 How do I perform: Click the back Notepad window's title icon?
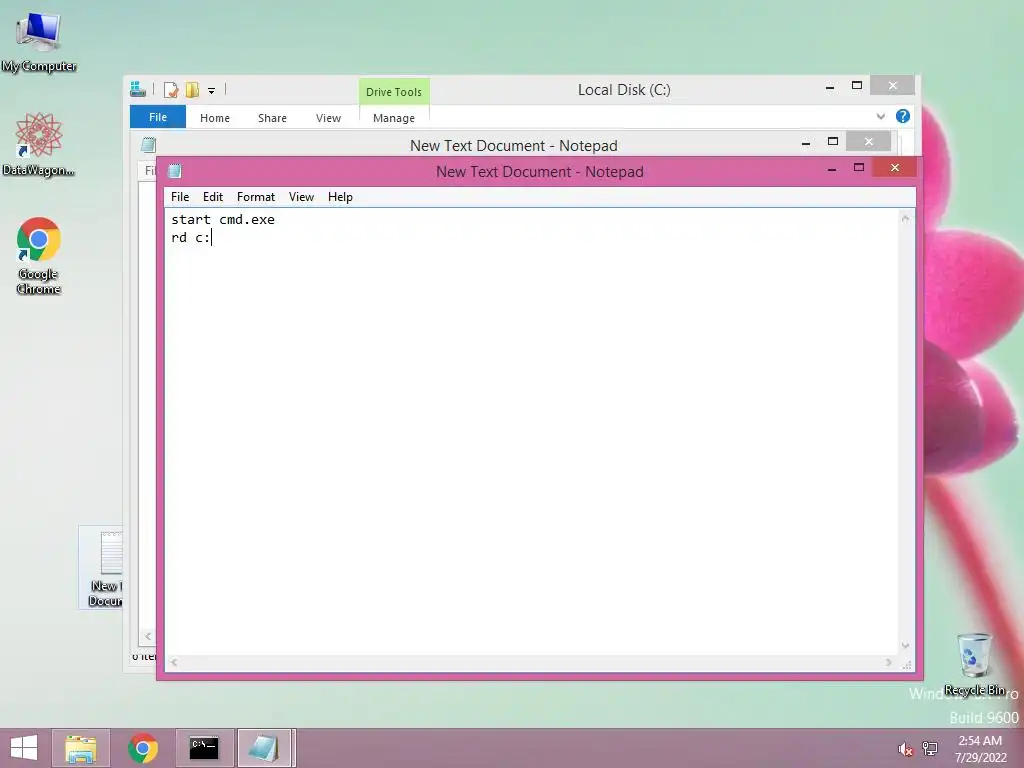coord(148,145)
